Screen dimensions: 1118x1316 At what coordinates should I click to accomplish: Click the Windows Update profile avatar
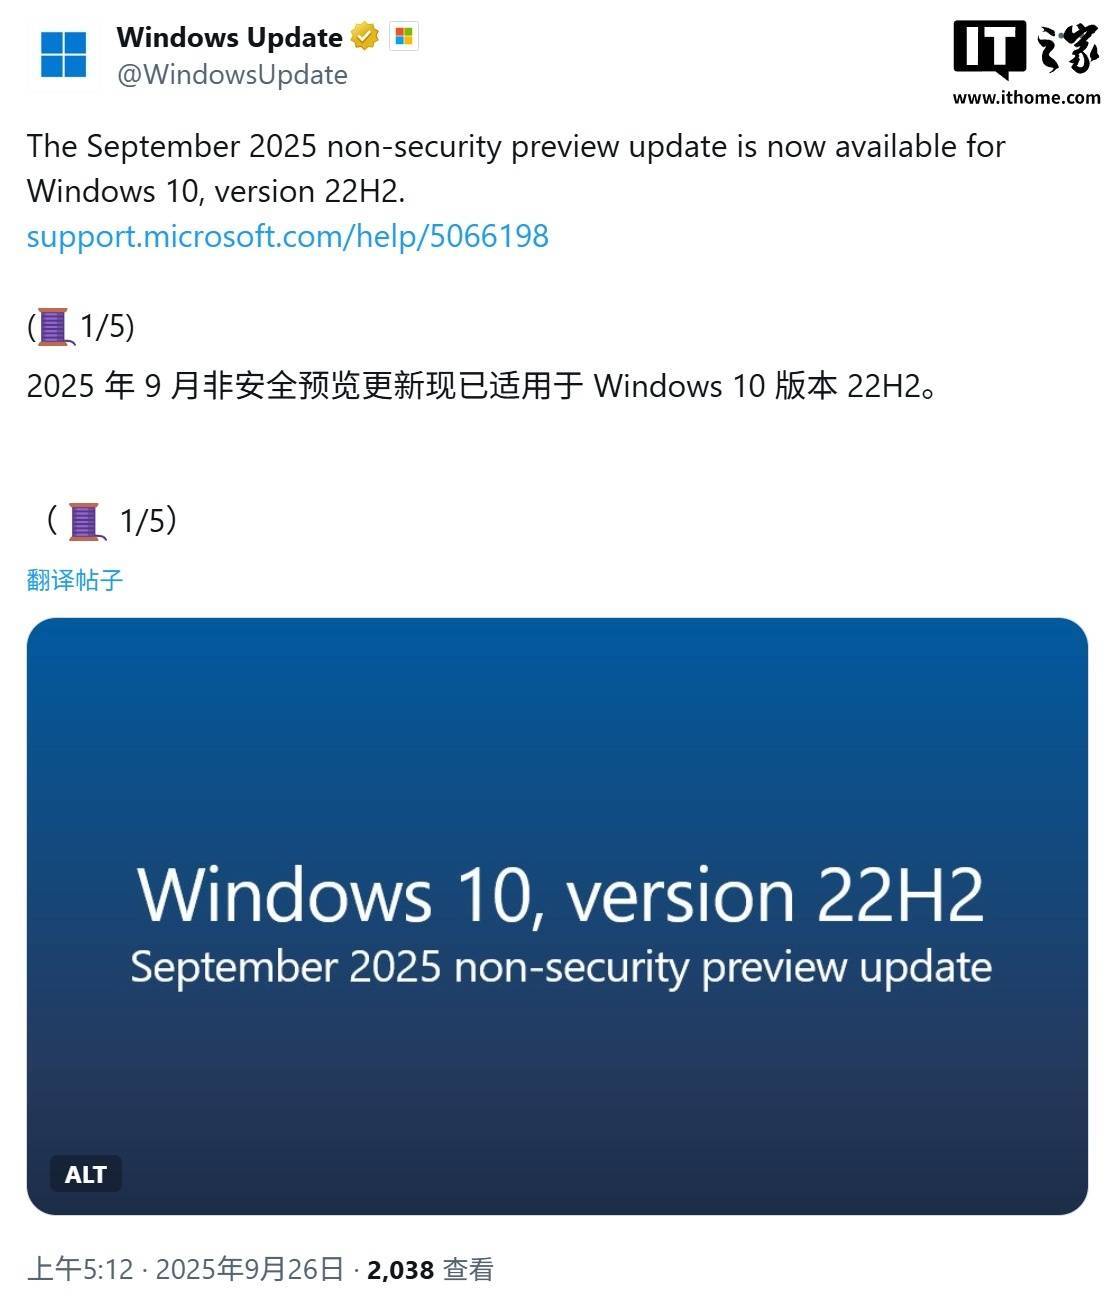coord(64,54)
